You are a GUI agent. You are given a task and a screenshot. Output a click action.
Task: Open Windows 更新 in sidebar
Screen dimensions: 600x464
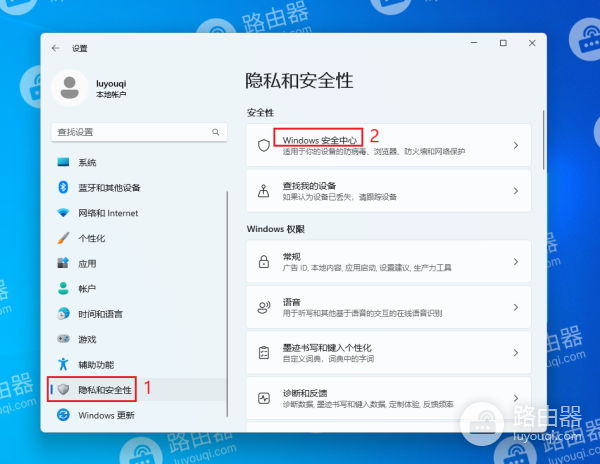pyautogui.click(x=106, y=415)
